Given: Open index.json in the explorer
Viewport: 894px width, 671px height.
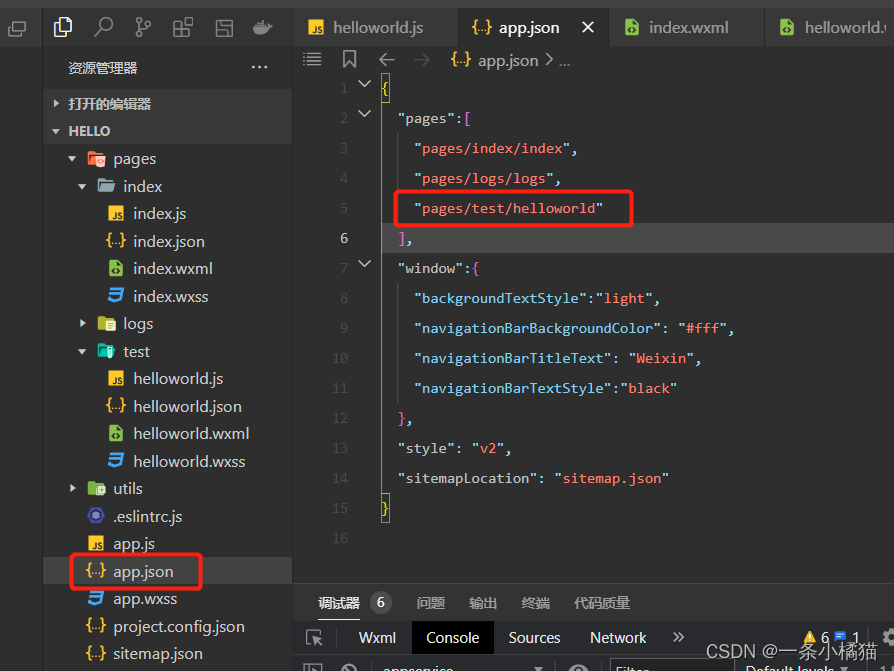Looking at the screenshot, I should (169, 241).
